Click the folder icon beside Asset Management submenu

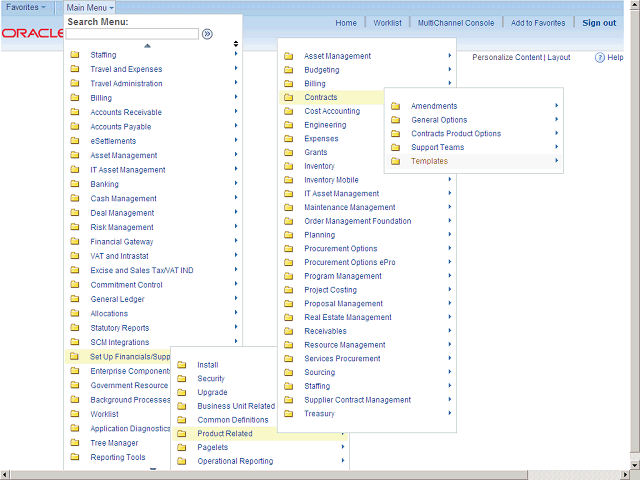[x=288, y=56]
